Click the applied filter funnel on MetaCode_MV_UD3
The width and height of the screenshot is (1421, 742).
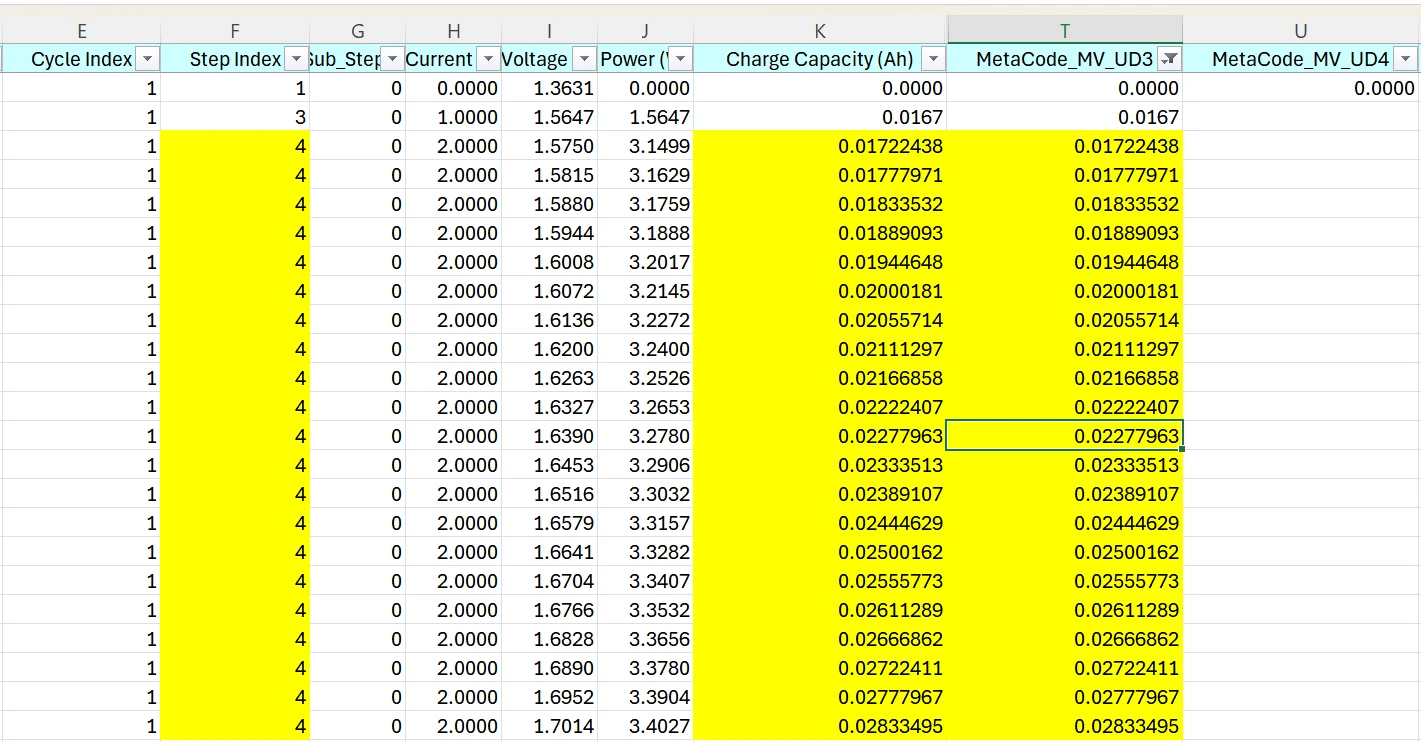click(1169, 59)
